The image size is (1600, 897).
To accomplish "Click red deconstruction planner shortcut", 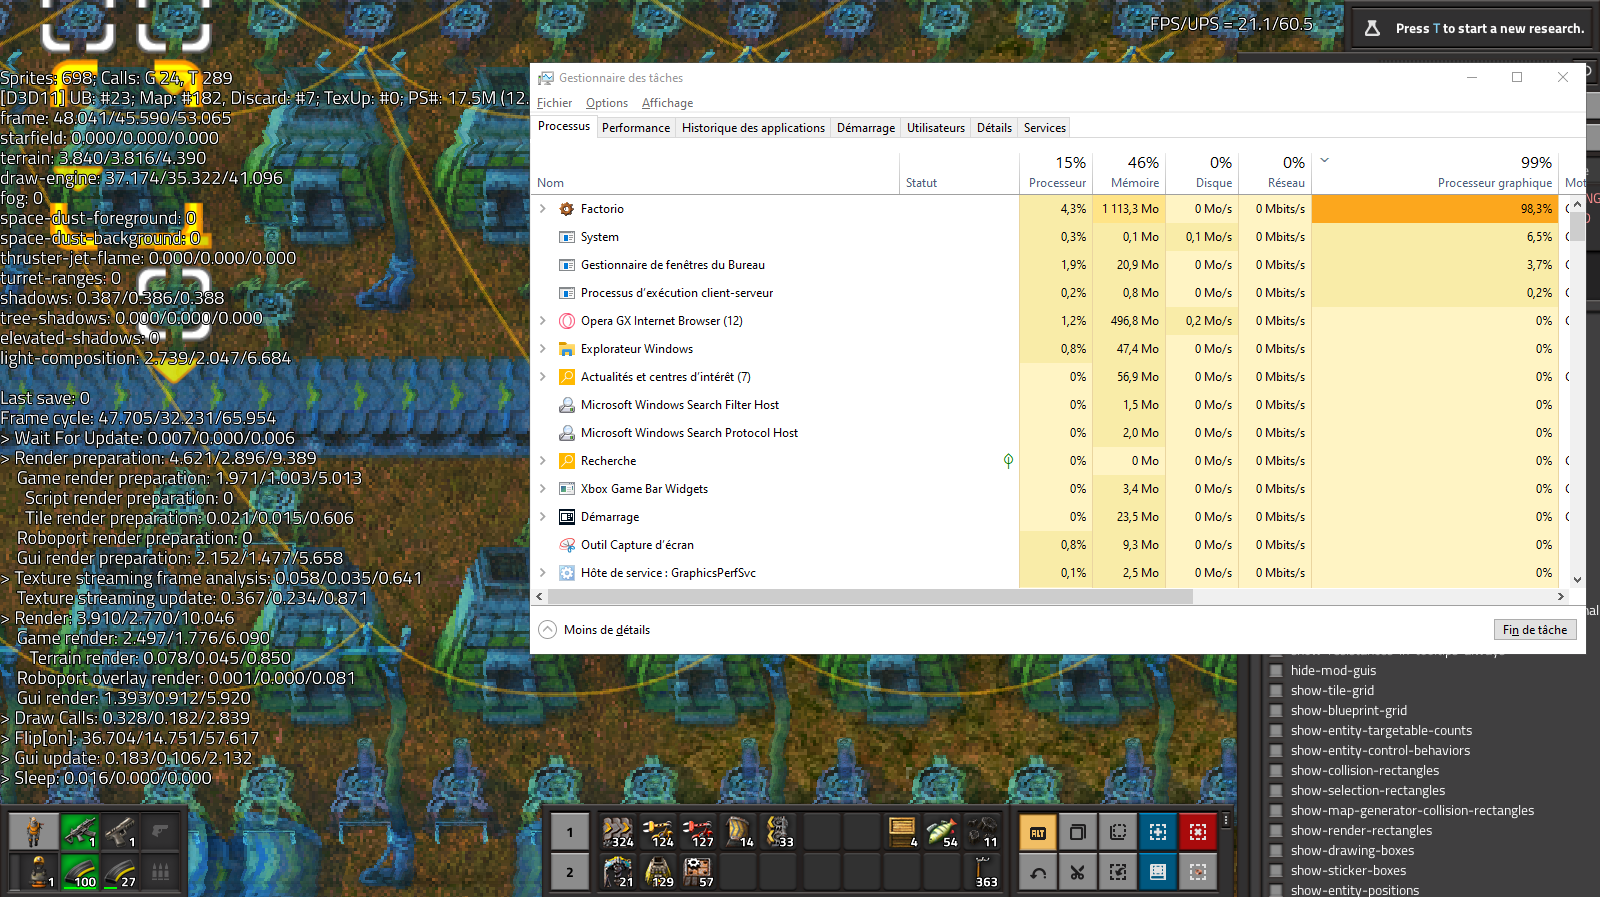I will 1198,832.
